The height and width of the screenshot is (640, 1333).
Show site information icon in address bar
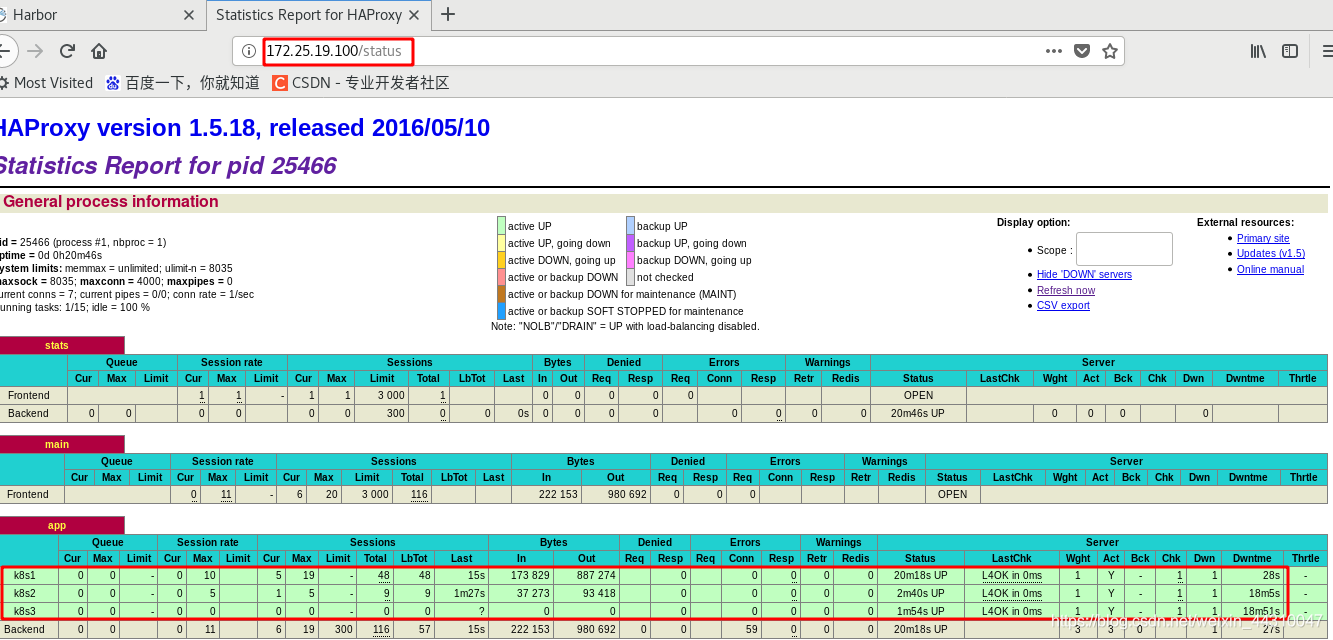click(x=249, y=51)
